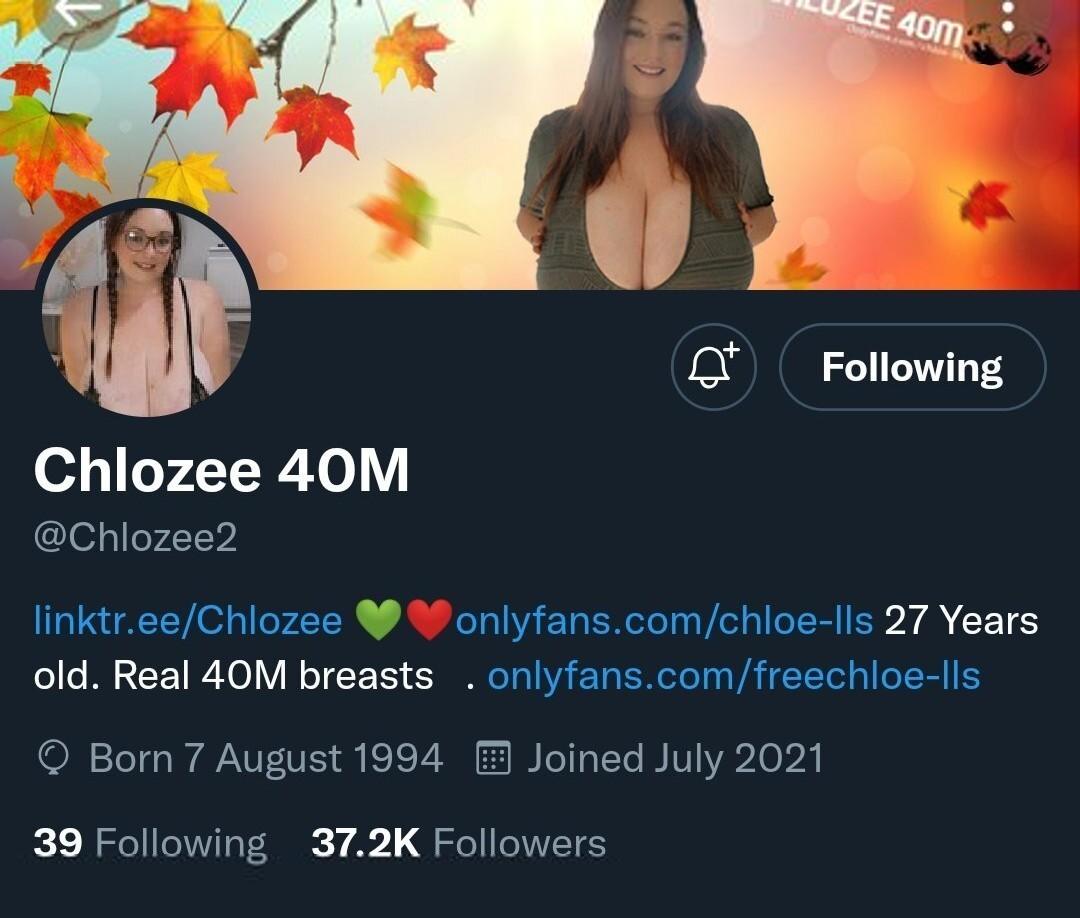Tap the display name Chlozee 40M
The image size is (1080, 918).
(221, 470)
